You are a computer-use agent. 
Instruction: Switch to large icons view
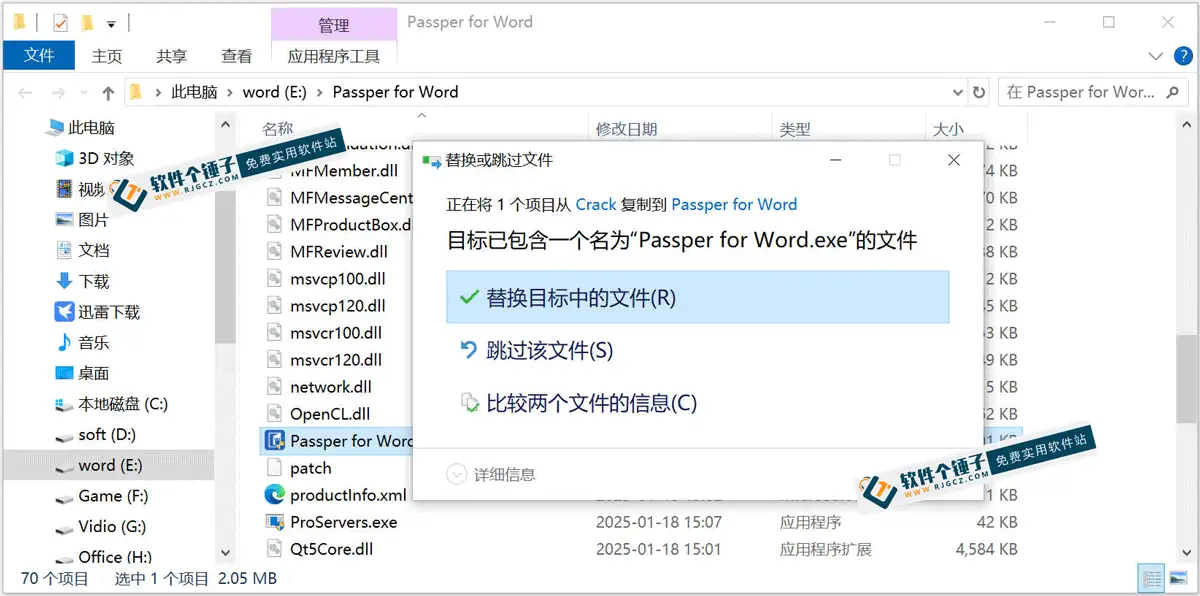1177,579
